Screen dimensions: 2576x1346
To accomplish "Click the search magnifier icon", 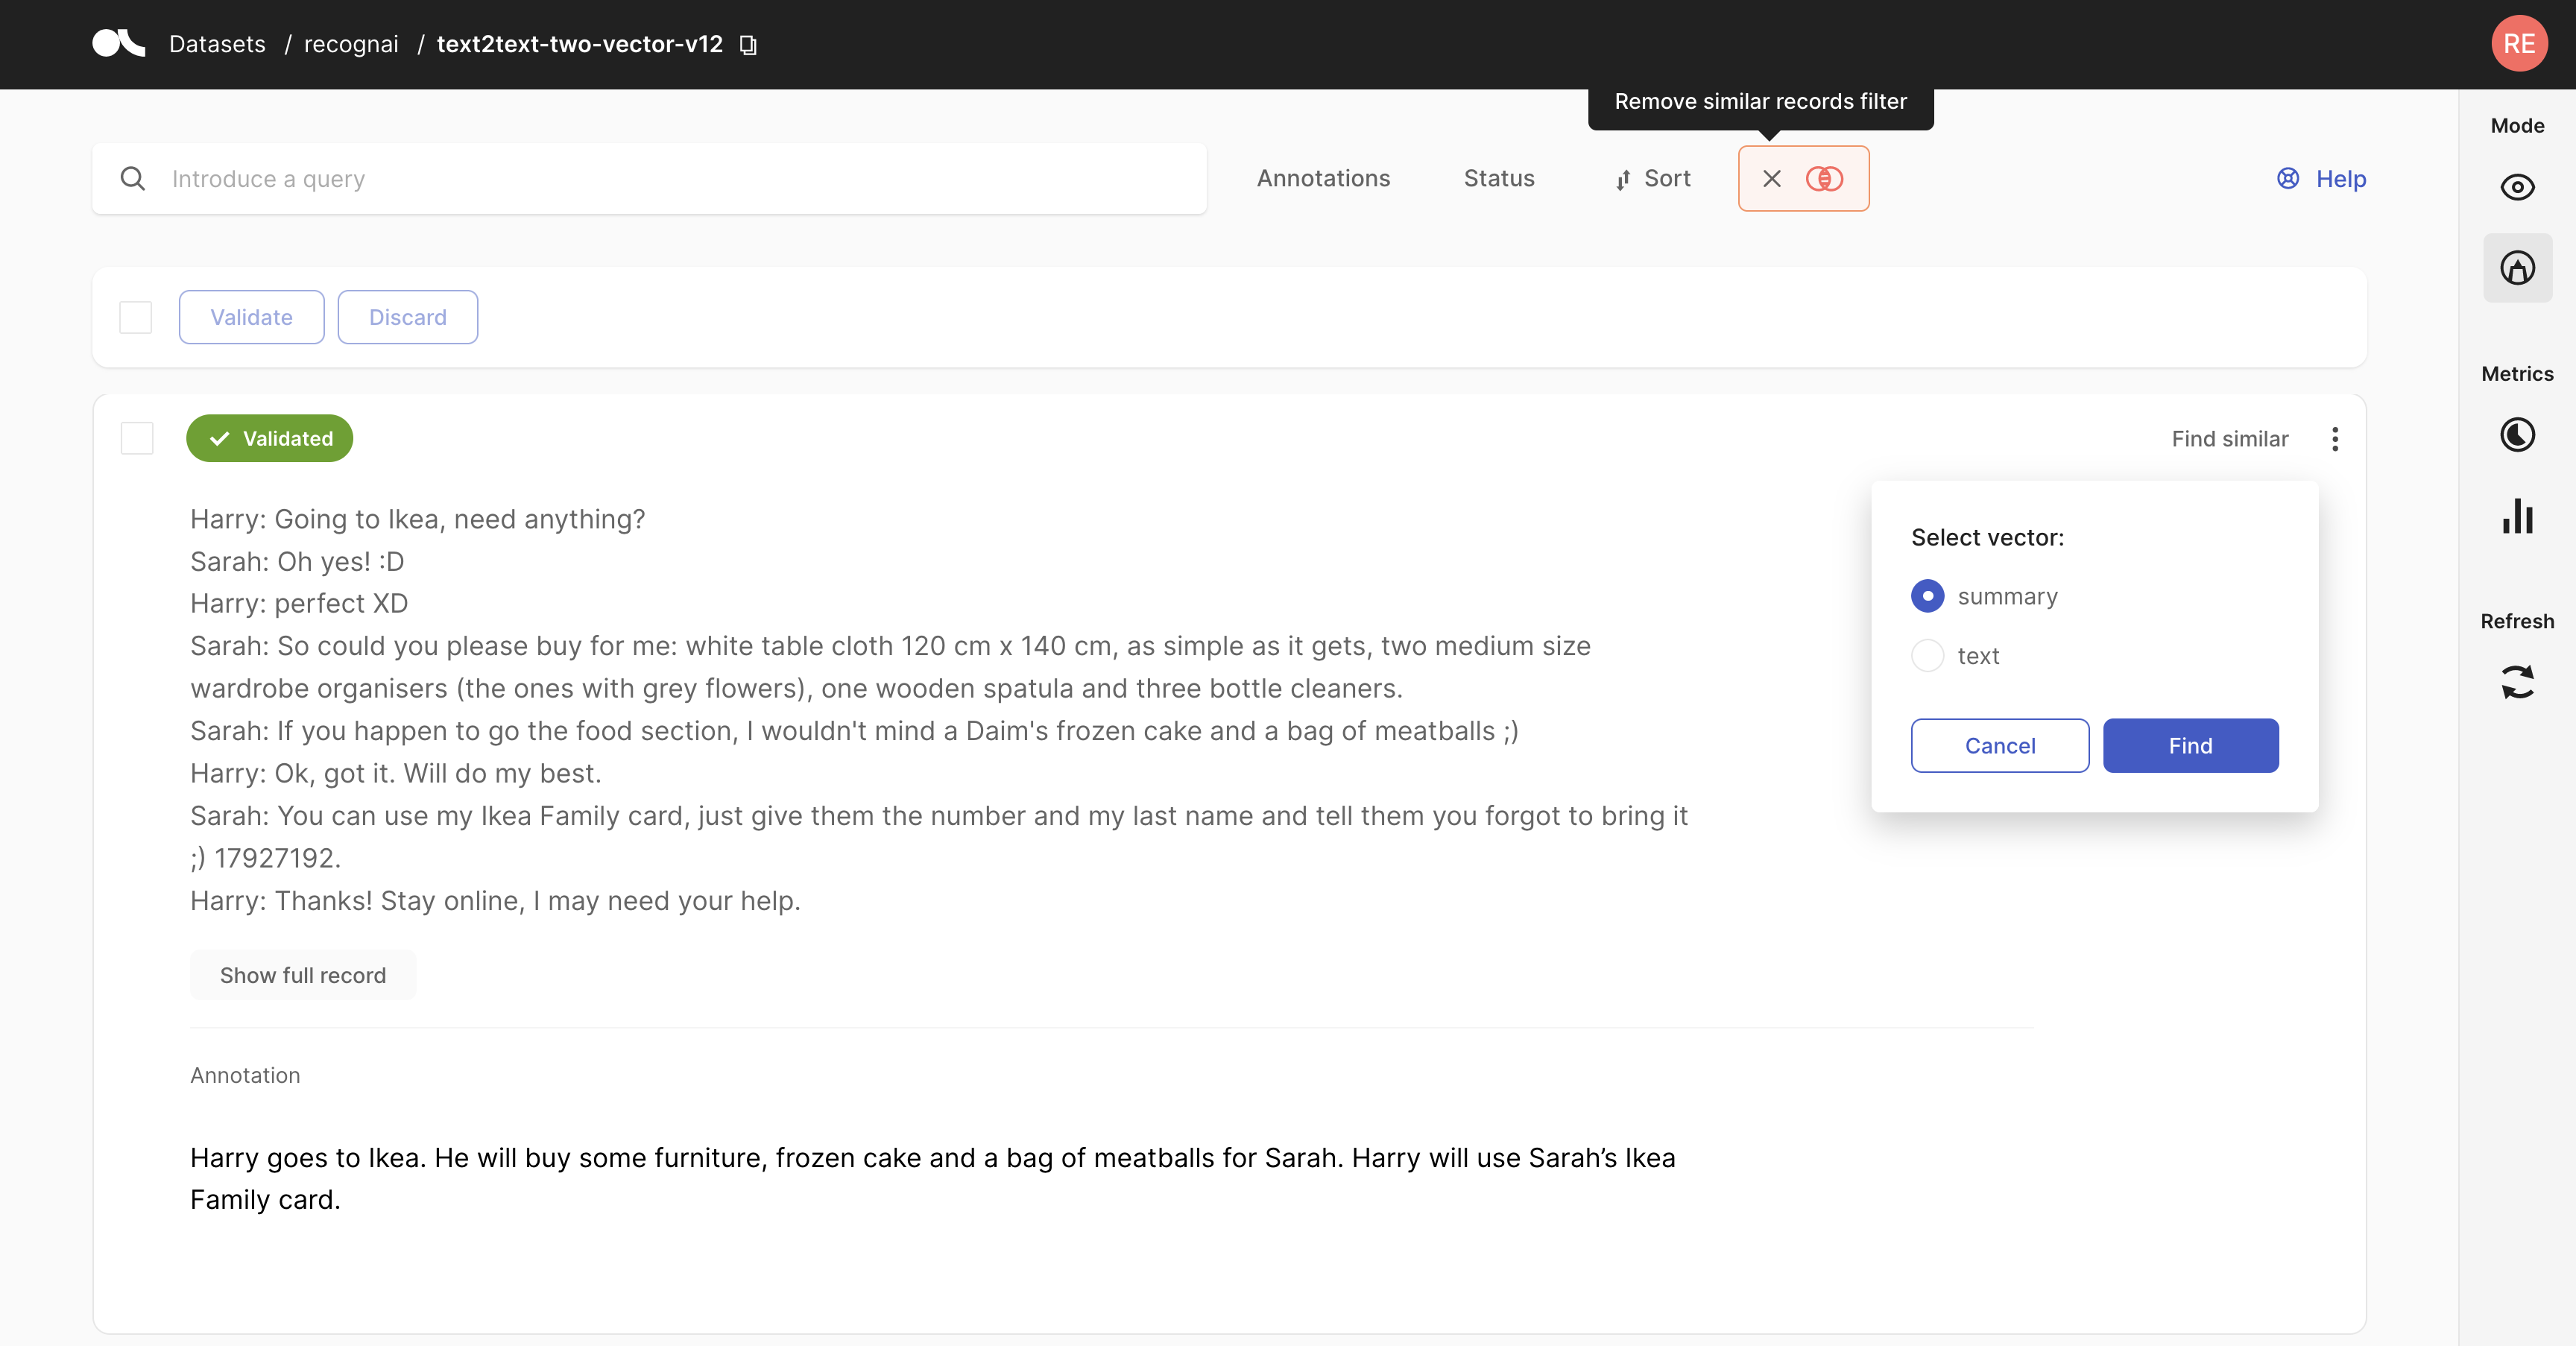I will (132, 179).
